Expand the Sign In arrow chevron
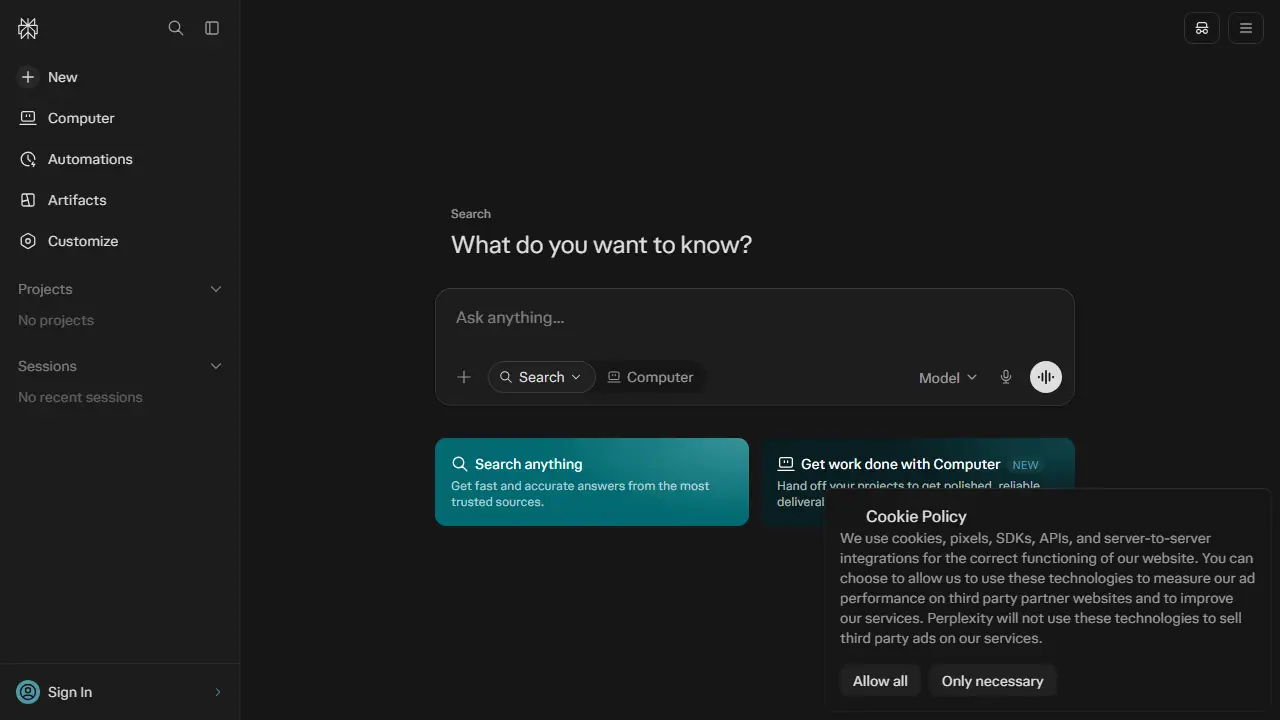The width and height of the screenshot is (1280, 720). pyautogui.click(x=218, y=692)
